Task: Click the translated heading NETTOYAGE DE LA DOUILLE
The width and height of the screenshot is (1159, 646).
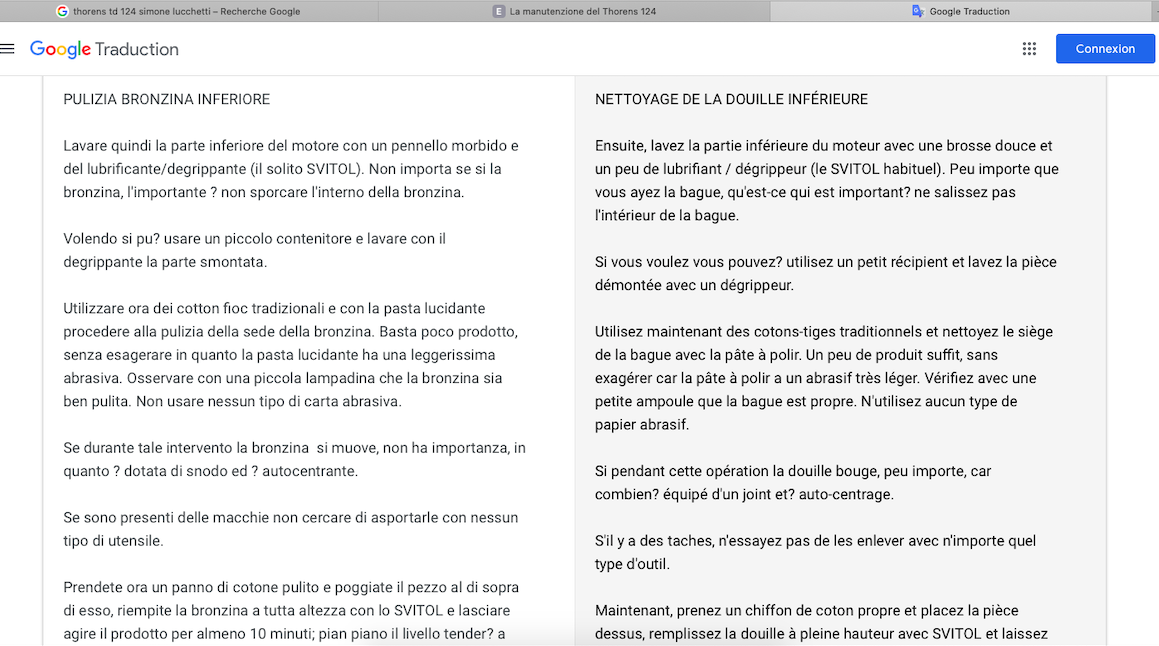Action: tap(731, 100)
